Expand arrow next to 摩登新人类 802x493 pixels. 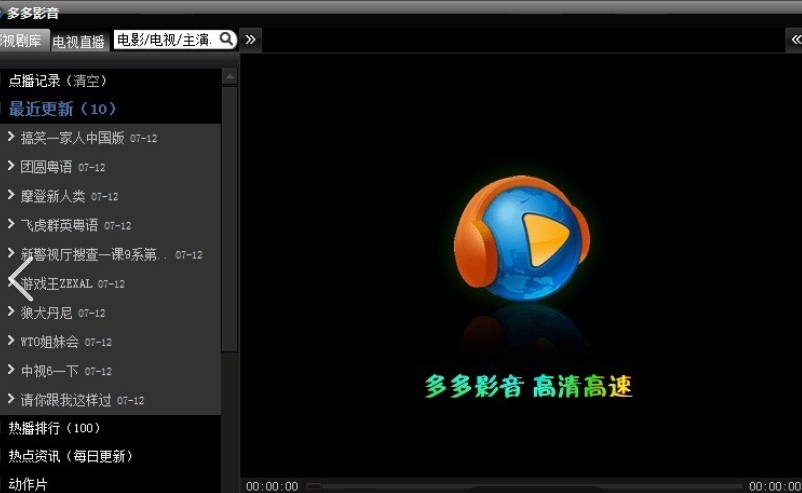pyautogui.click(x=11, y=194)
